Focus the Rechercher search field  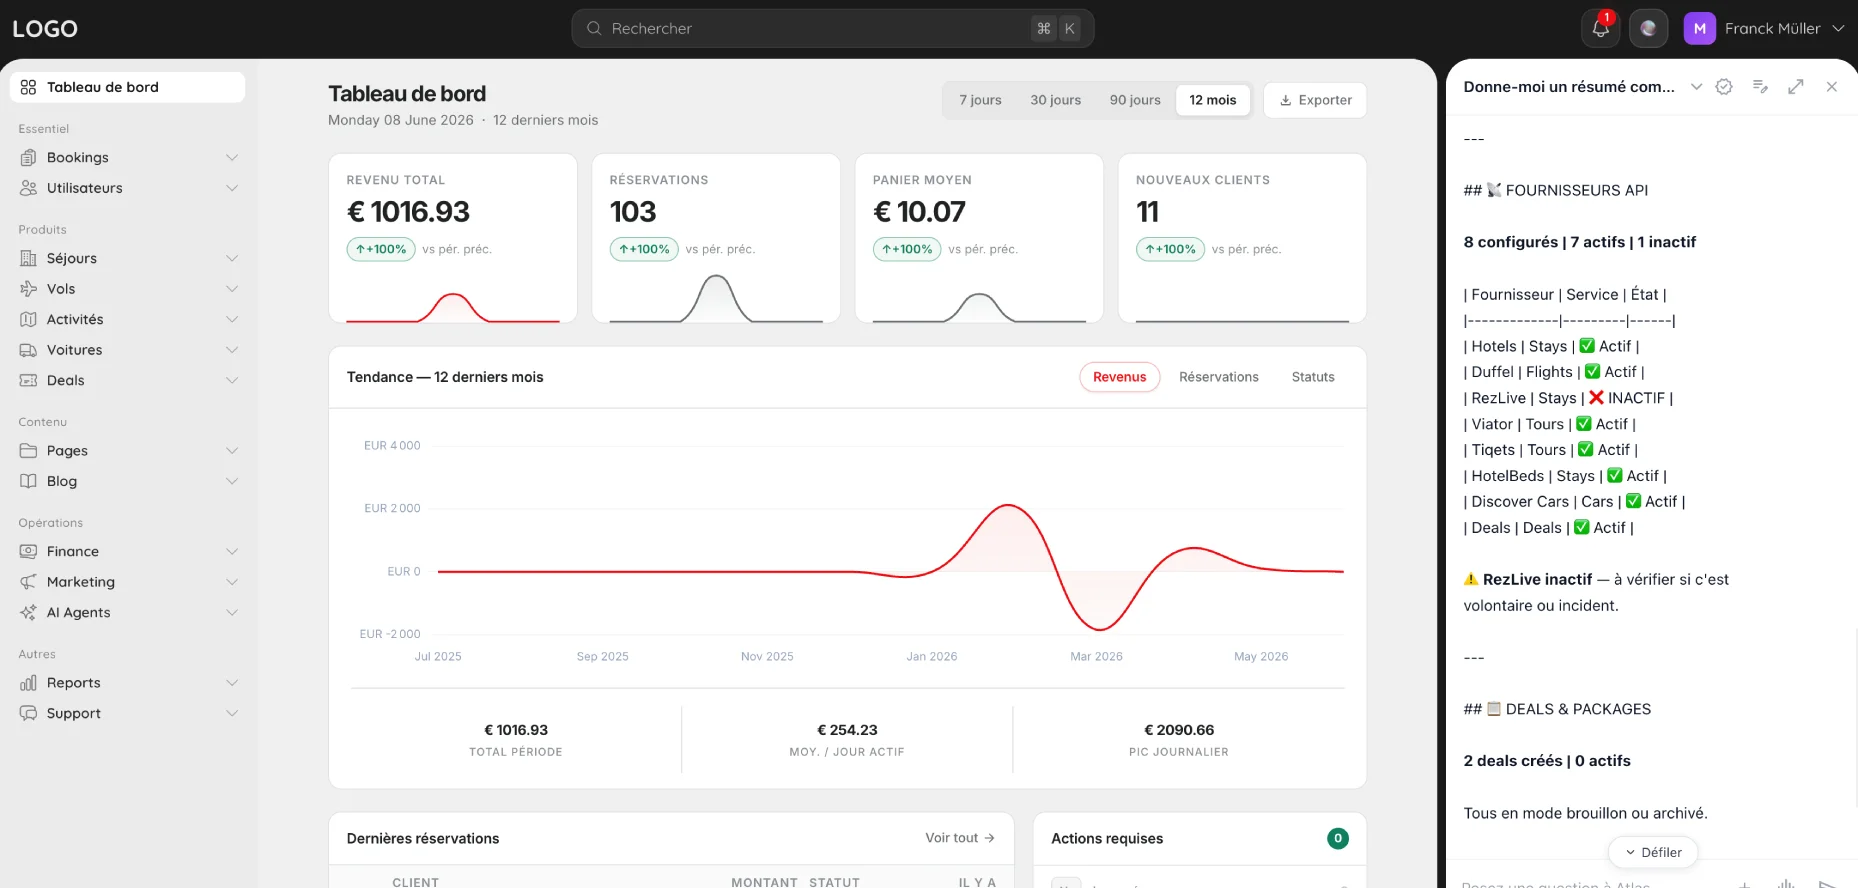(x=832, y=28)
